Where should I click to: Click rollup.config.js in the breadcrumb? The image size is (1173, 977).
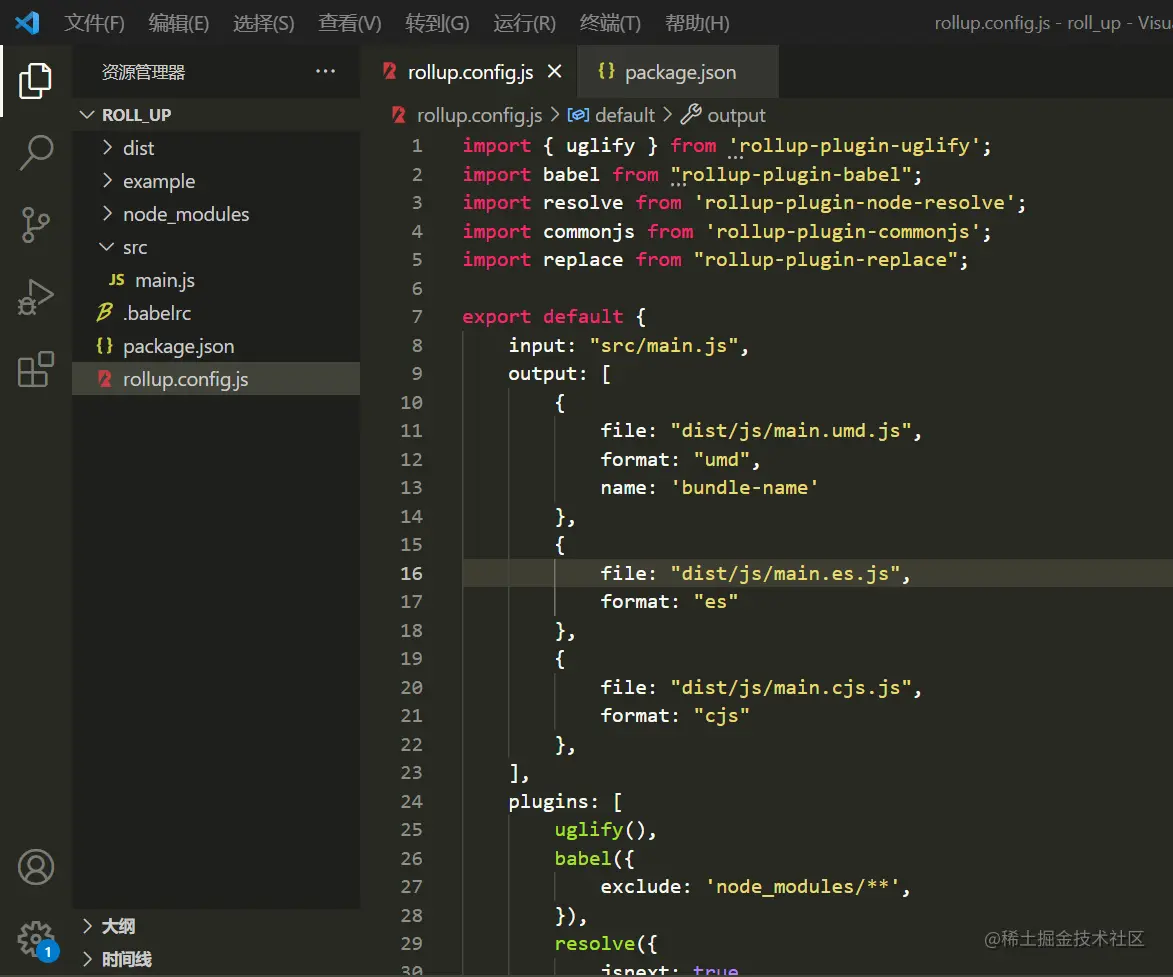coord(479,115)
